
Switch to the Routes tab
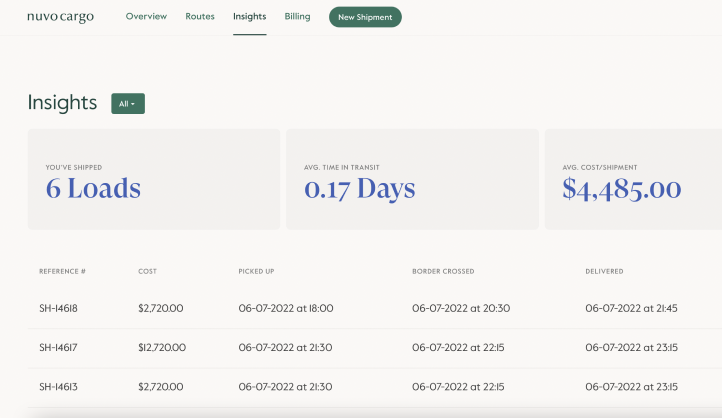(x=200, y=17)
